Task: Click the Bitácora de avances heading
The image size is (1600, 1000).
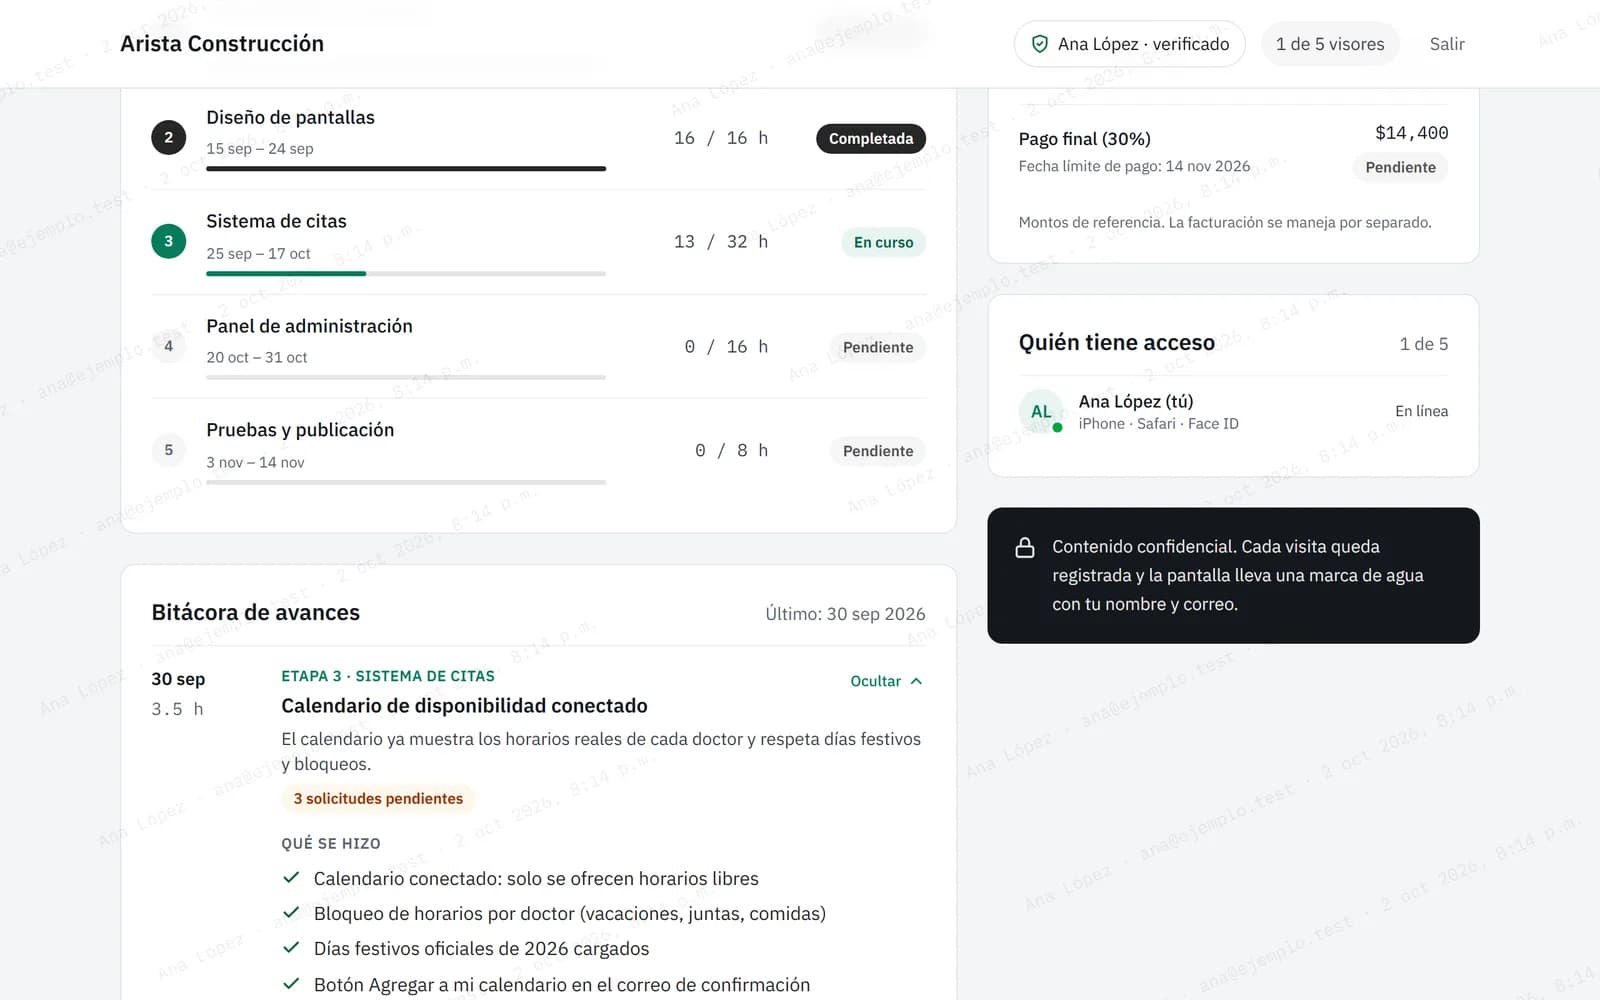Action: point(256,613)
